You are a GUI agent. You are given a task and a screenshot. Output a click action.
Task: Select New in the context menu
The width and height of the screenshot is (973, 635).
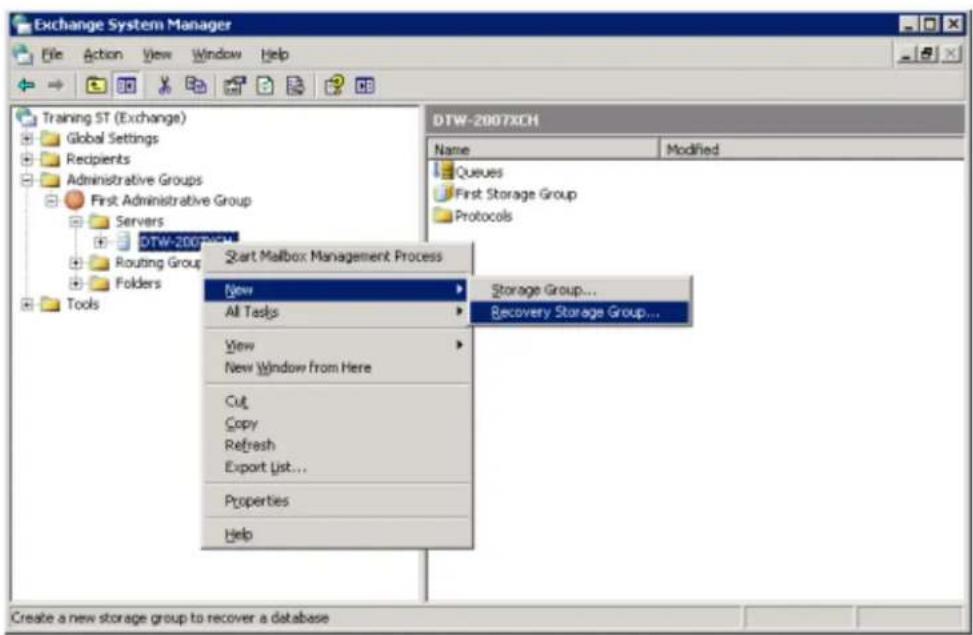coord(335,290)
